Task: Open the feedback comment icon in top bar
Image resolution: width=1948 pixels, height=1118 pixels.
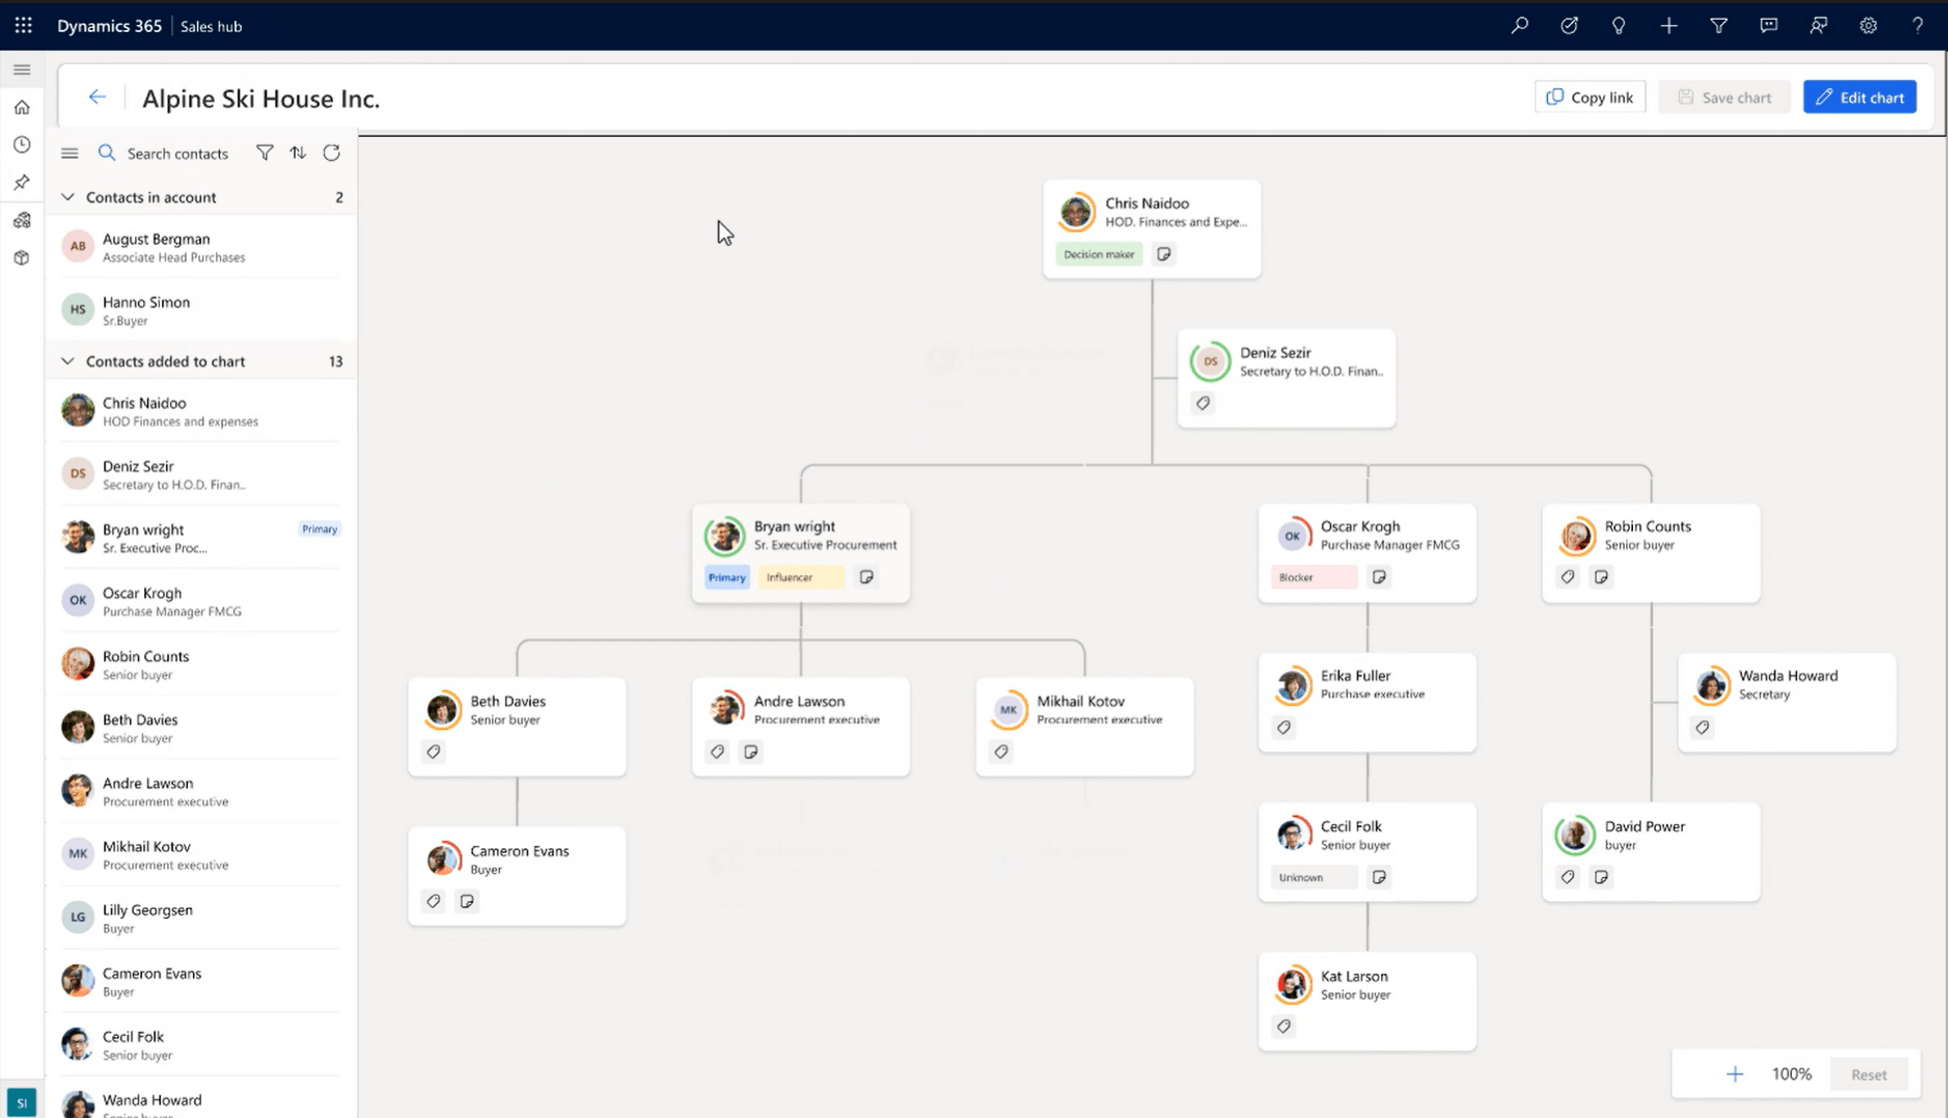Action: 1768,25
